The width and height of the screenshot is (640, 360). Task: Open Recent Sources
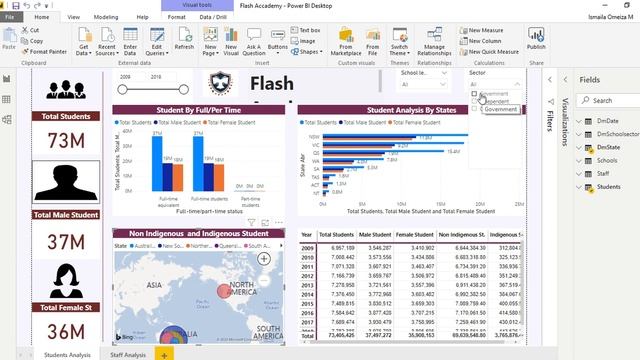pos(107,41)
